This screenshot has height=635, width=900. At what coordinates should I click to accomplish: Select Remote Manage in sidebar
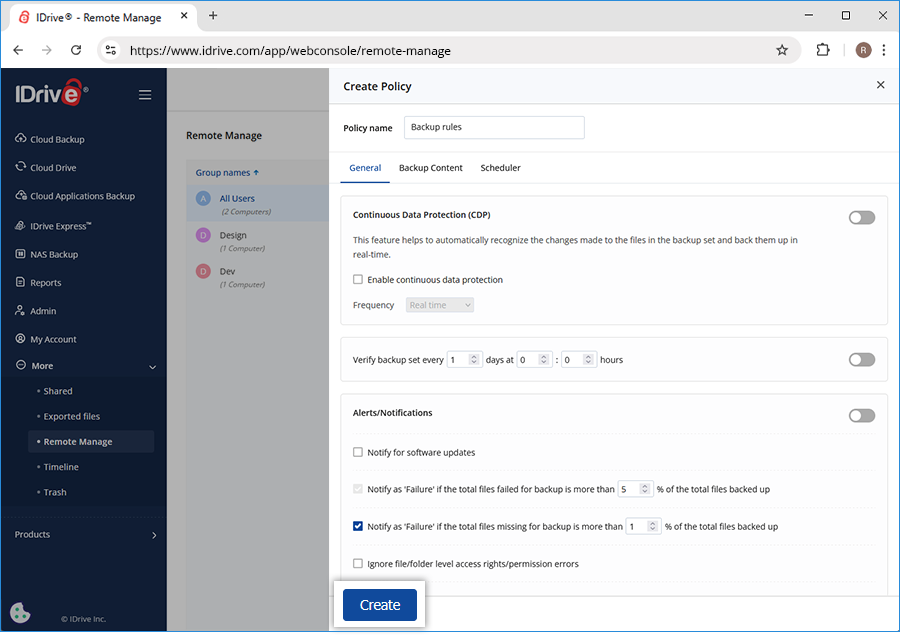[x=91, y=442]
